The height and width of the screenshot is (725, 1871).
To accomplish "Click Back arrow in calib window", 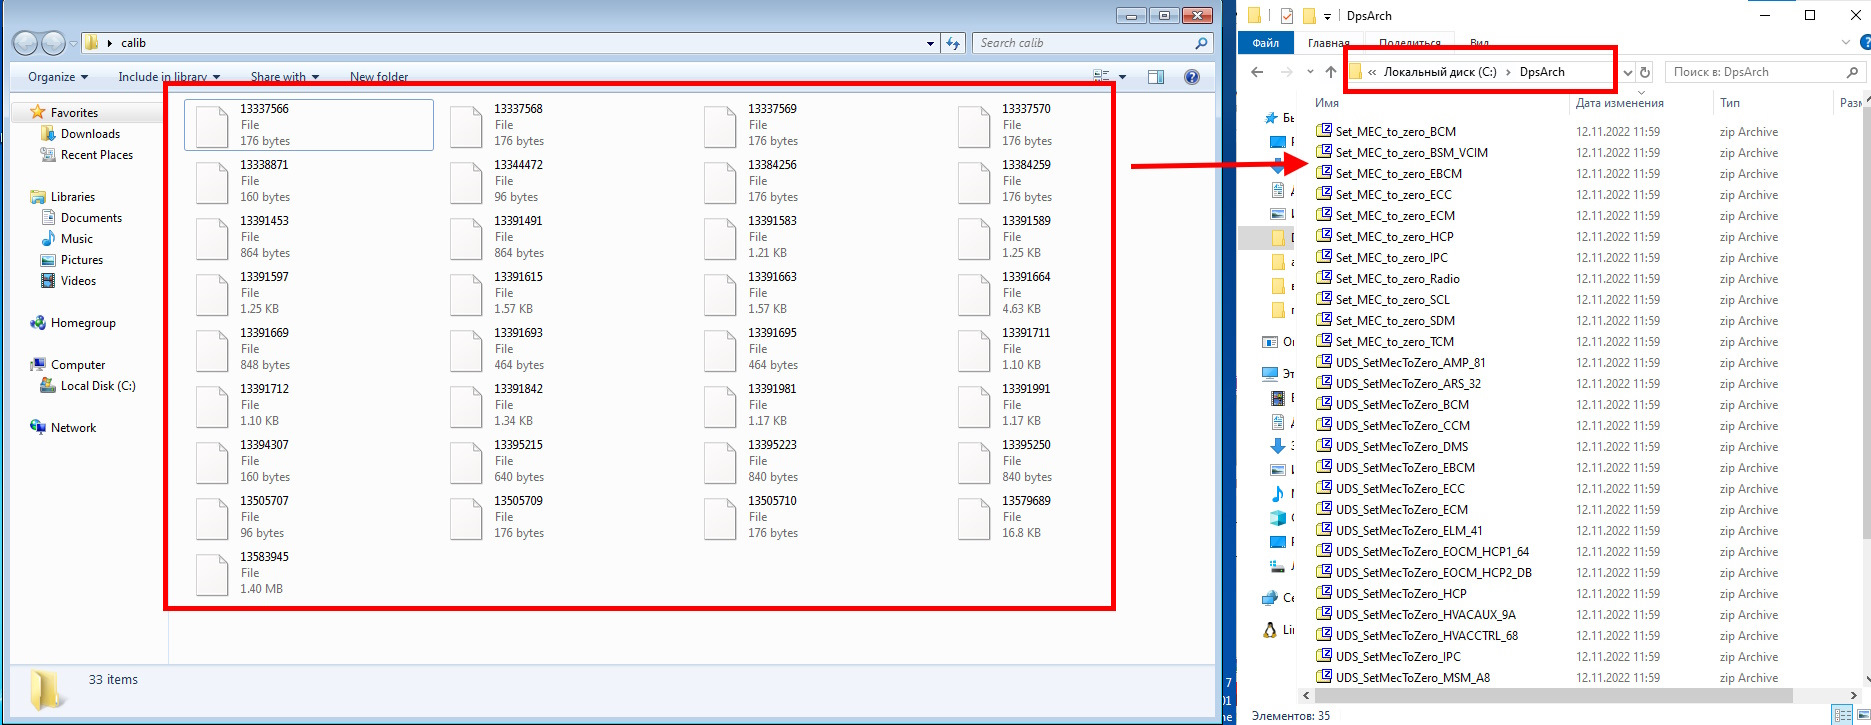I will point(26,43).
